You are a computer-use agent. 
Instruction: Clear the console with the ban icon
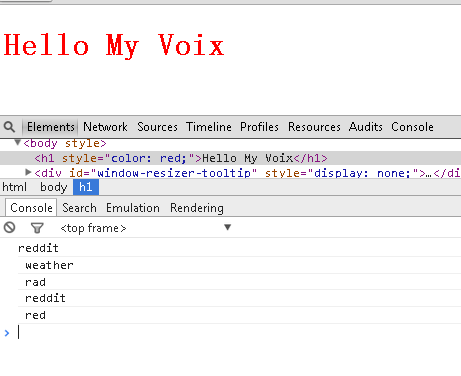coord(9,228)
